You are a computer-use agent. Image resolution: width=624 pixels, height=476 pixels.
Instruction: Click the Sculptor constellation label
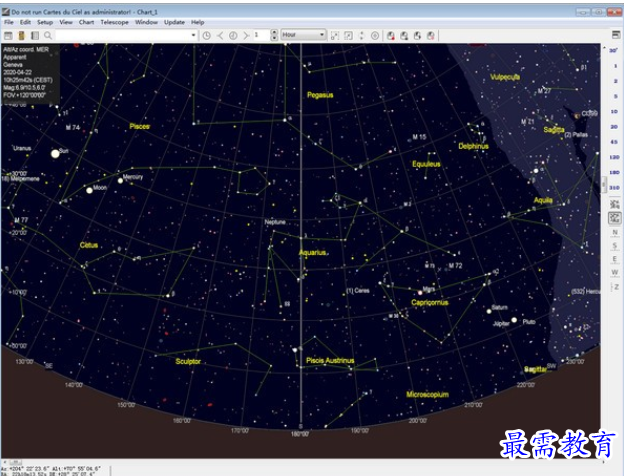188,361
